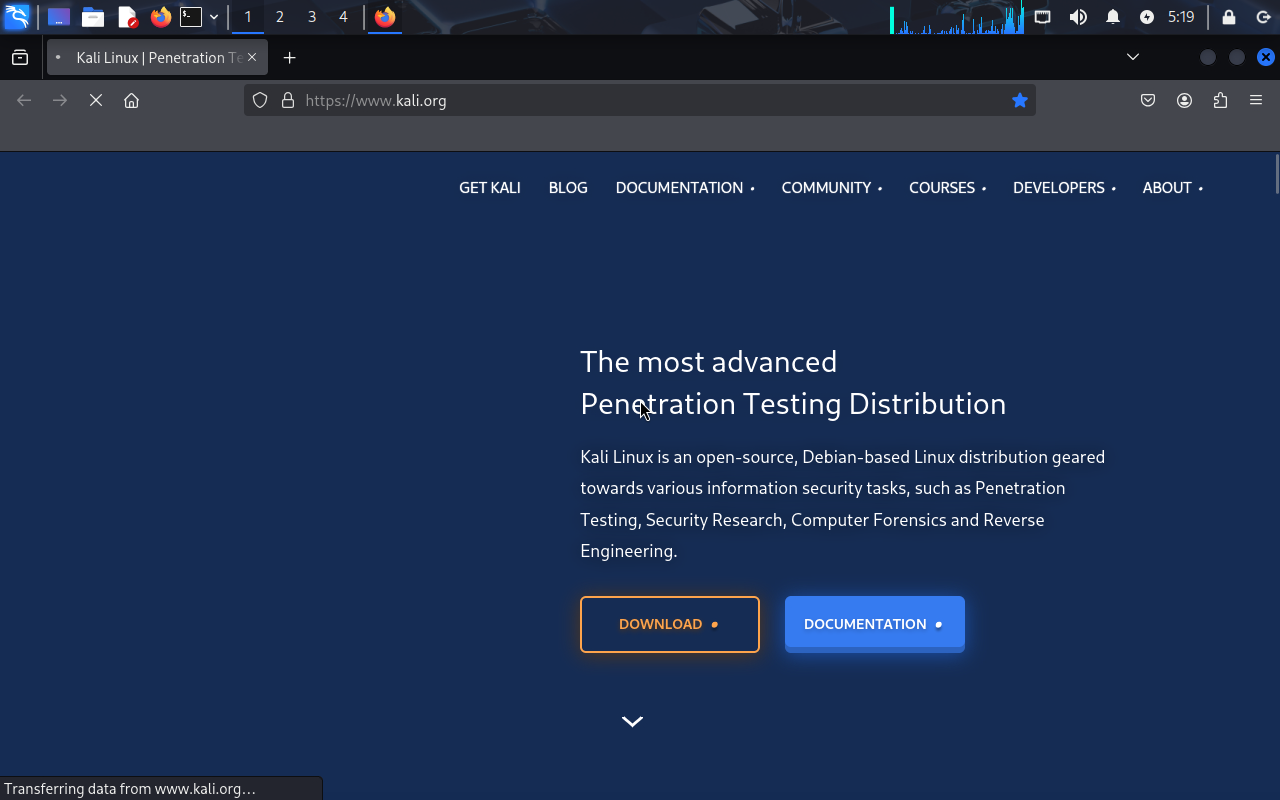
Task: Go forward one page
Action: point(60,100)
